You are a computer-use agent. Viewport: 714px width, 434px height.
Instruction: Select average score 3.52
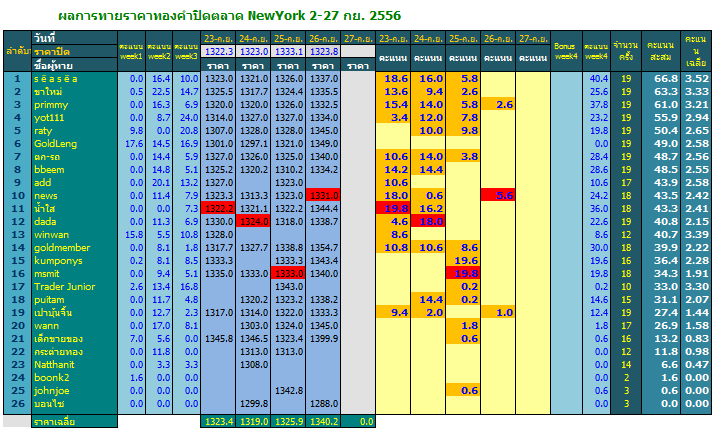697,79
